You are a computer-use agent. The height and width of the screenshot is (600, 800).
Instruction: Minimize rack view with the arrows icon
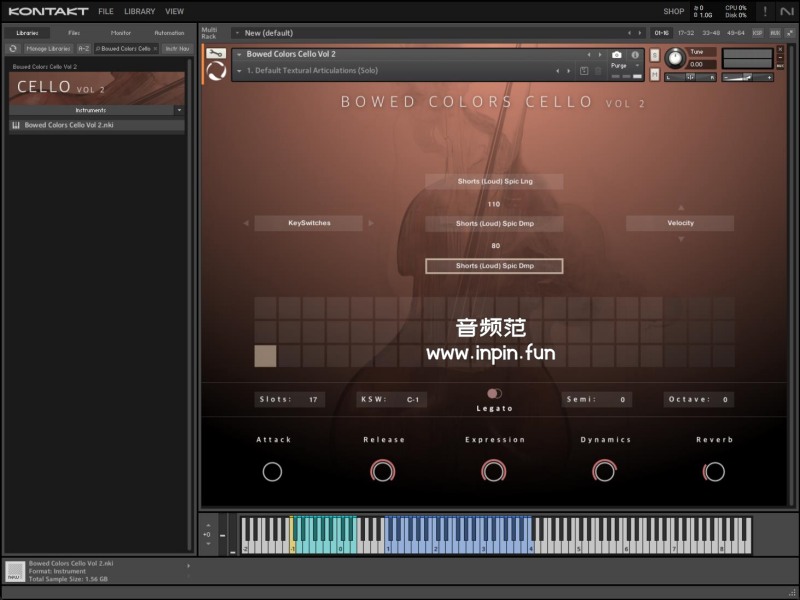(x=790, y=33)
